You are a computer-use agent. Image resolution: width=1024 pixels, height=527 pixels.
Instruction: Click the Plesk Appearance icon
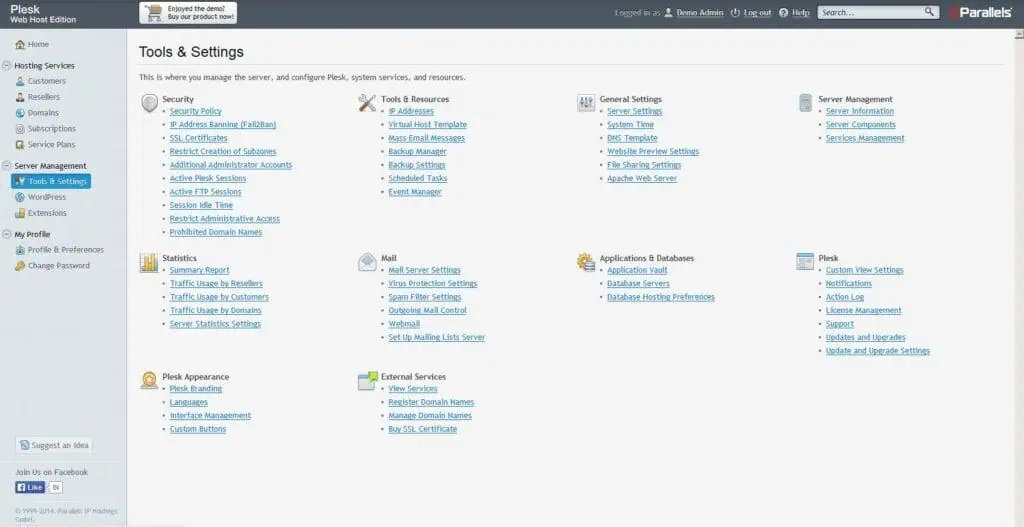point(149,381)
